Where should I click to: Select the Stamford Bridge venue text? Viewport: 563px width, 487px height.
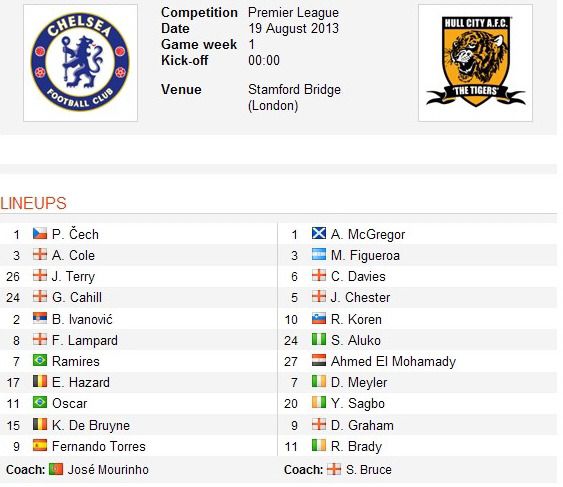tap(294, 89)
